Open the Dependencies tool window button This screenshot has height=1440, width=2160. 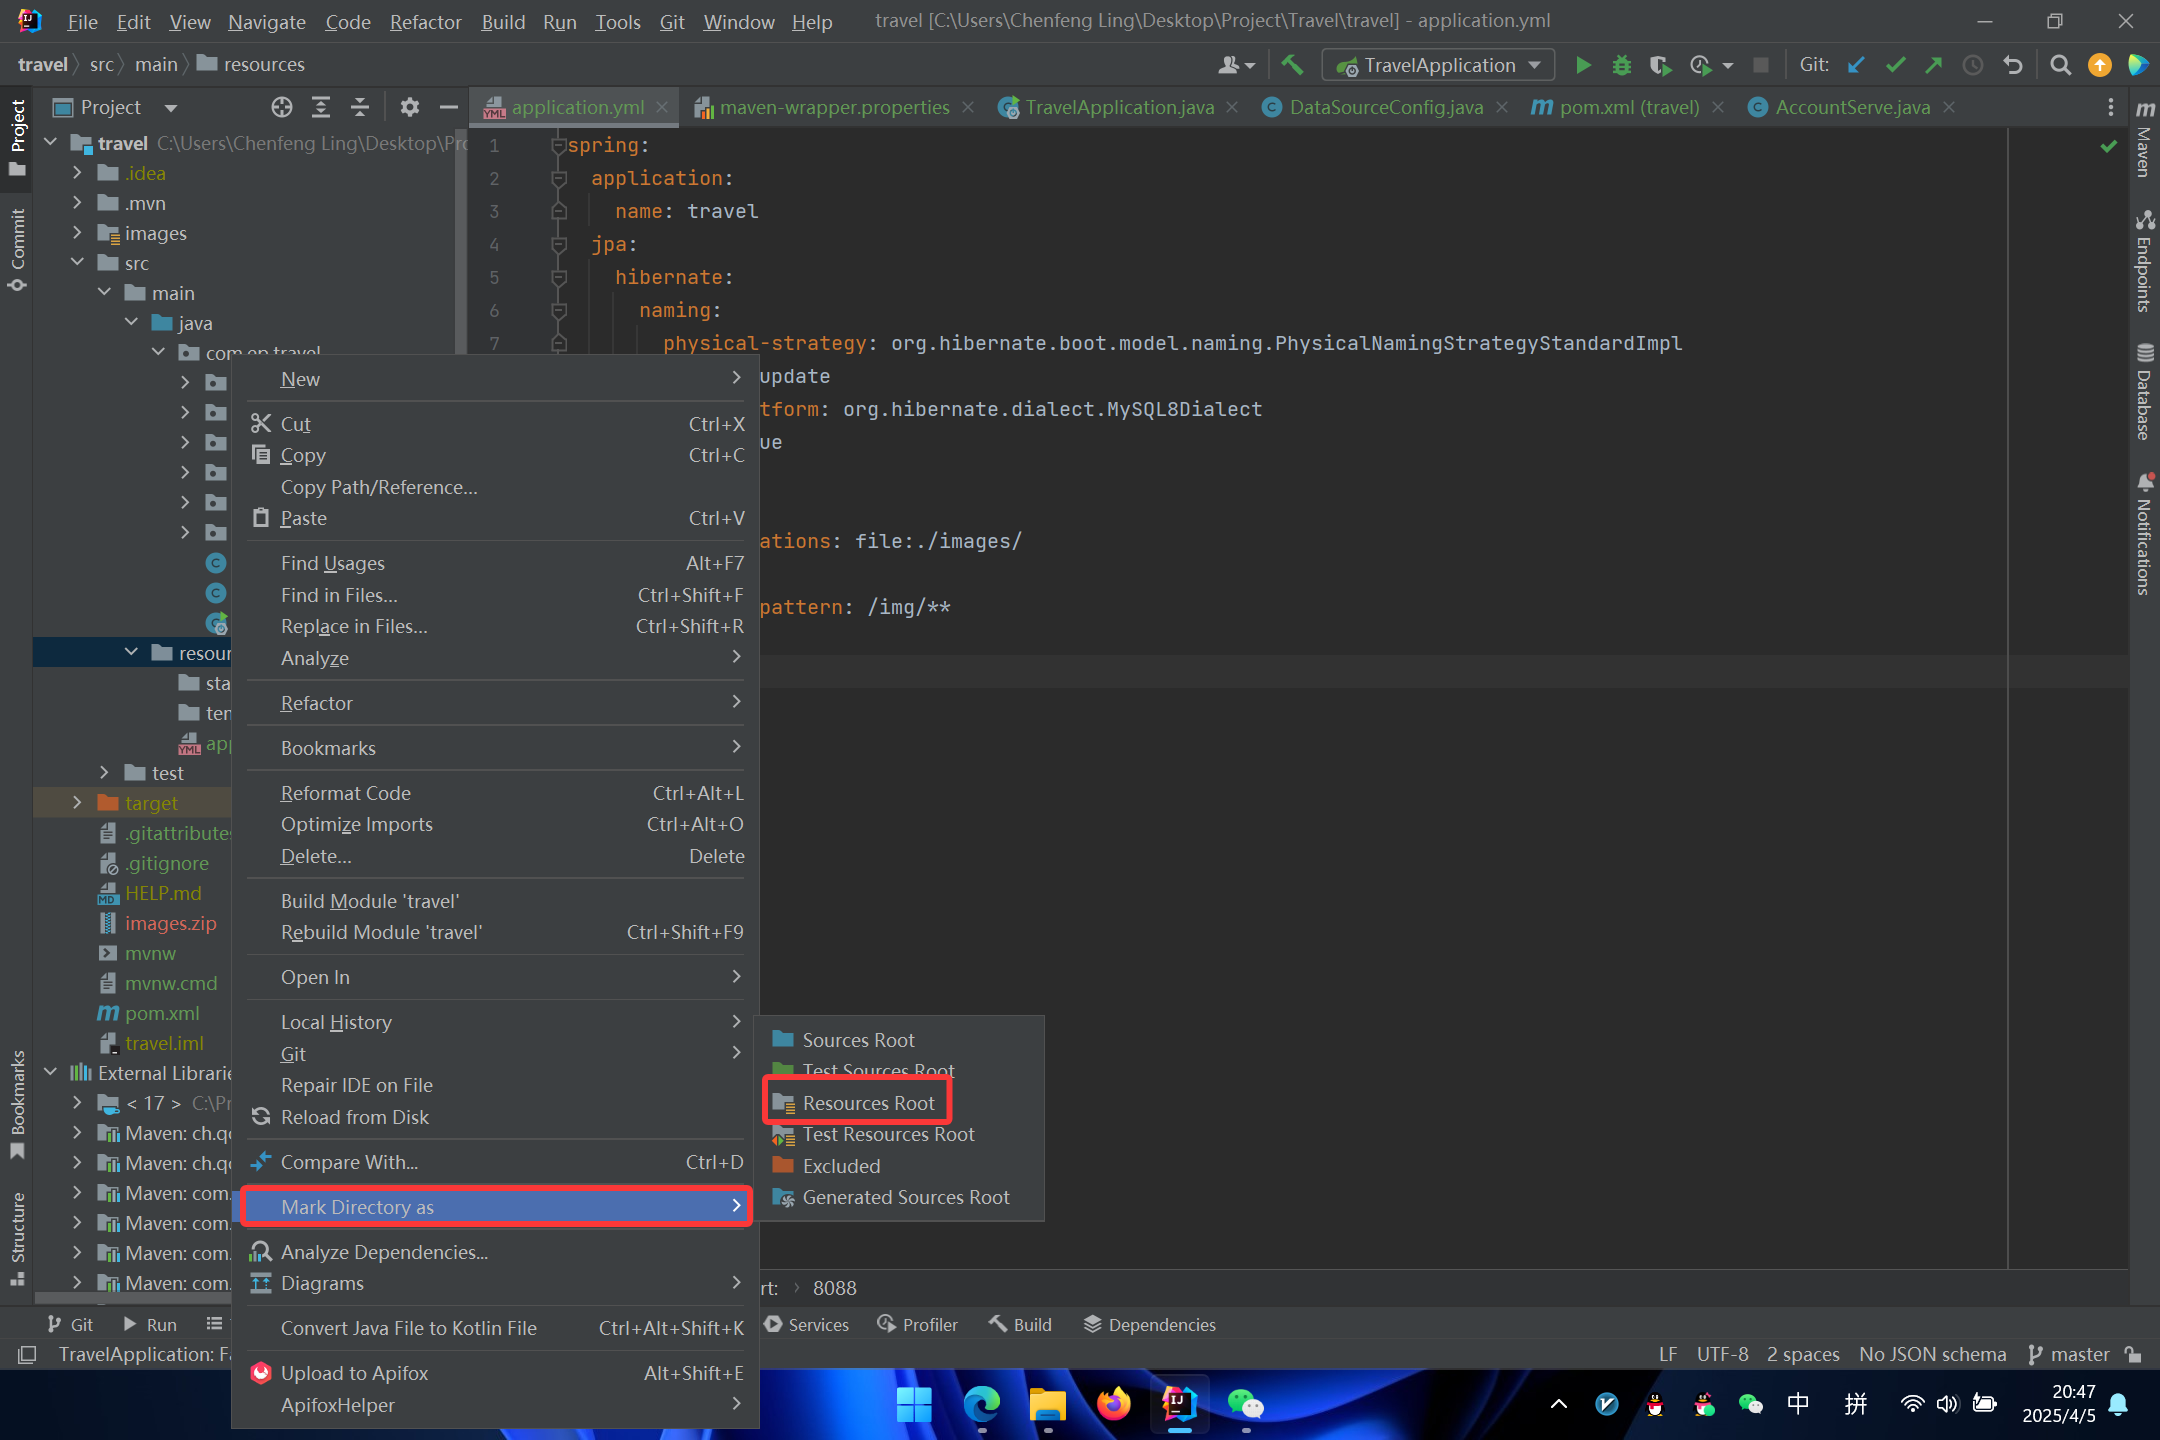(1150, 1324)
